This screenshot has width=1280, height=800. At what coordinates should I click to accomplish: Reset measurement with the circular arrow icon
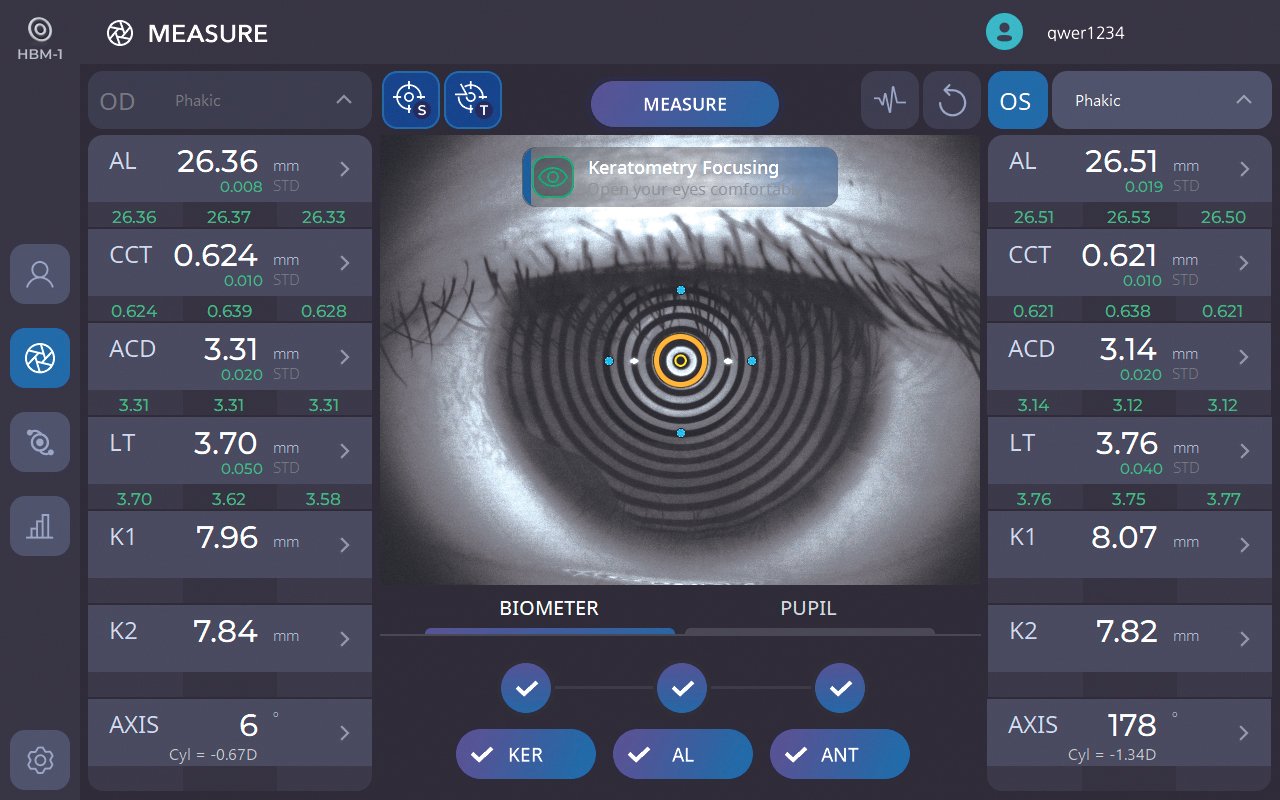pos(952,100)
